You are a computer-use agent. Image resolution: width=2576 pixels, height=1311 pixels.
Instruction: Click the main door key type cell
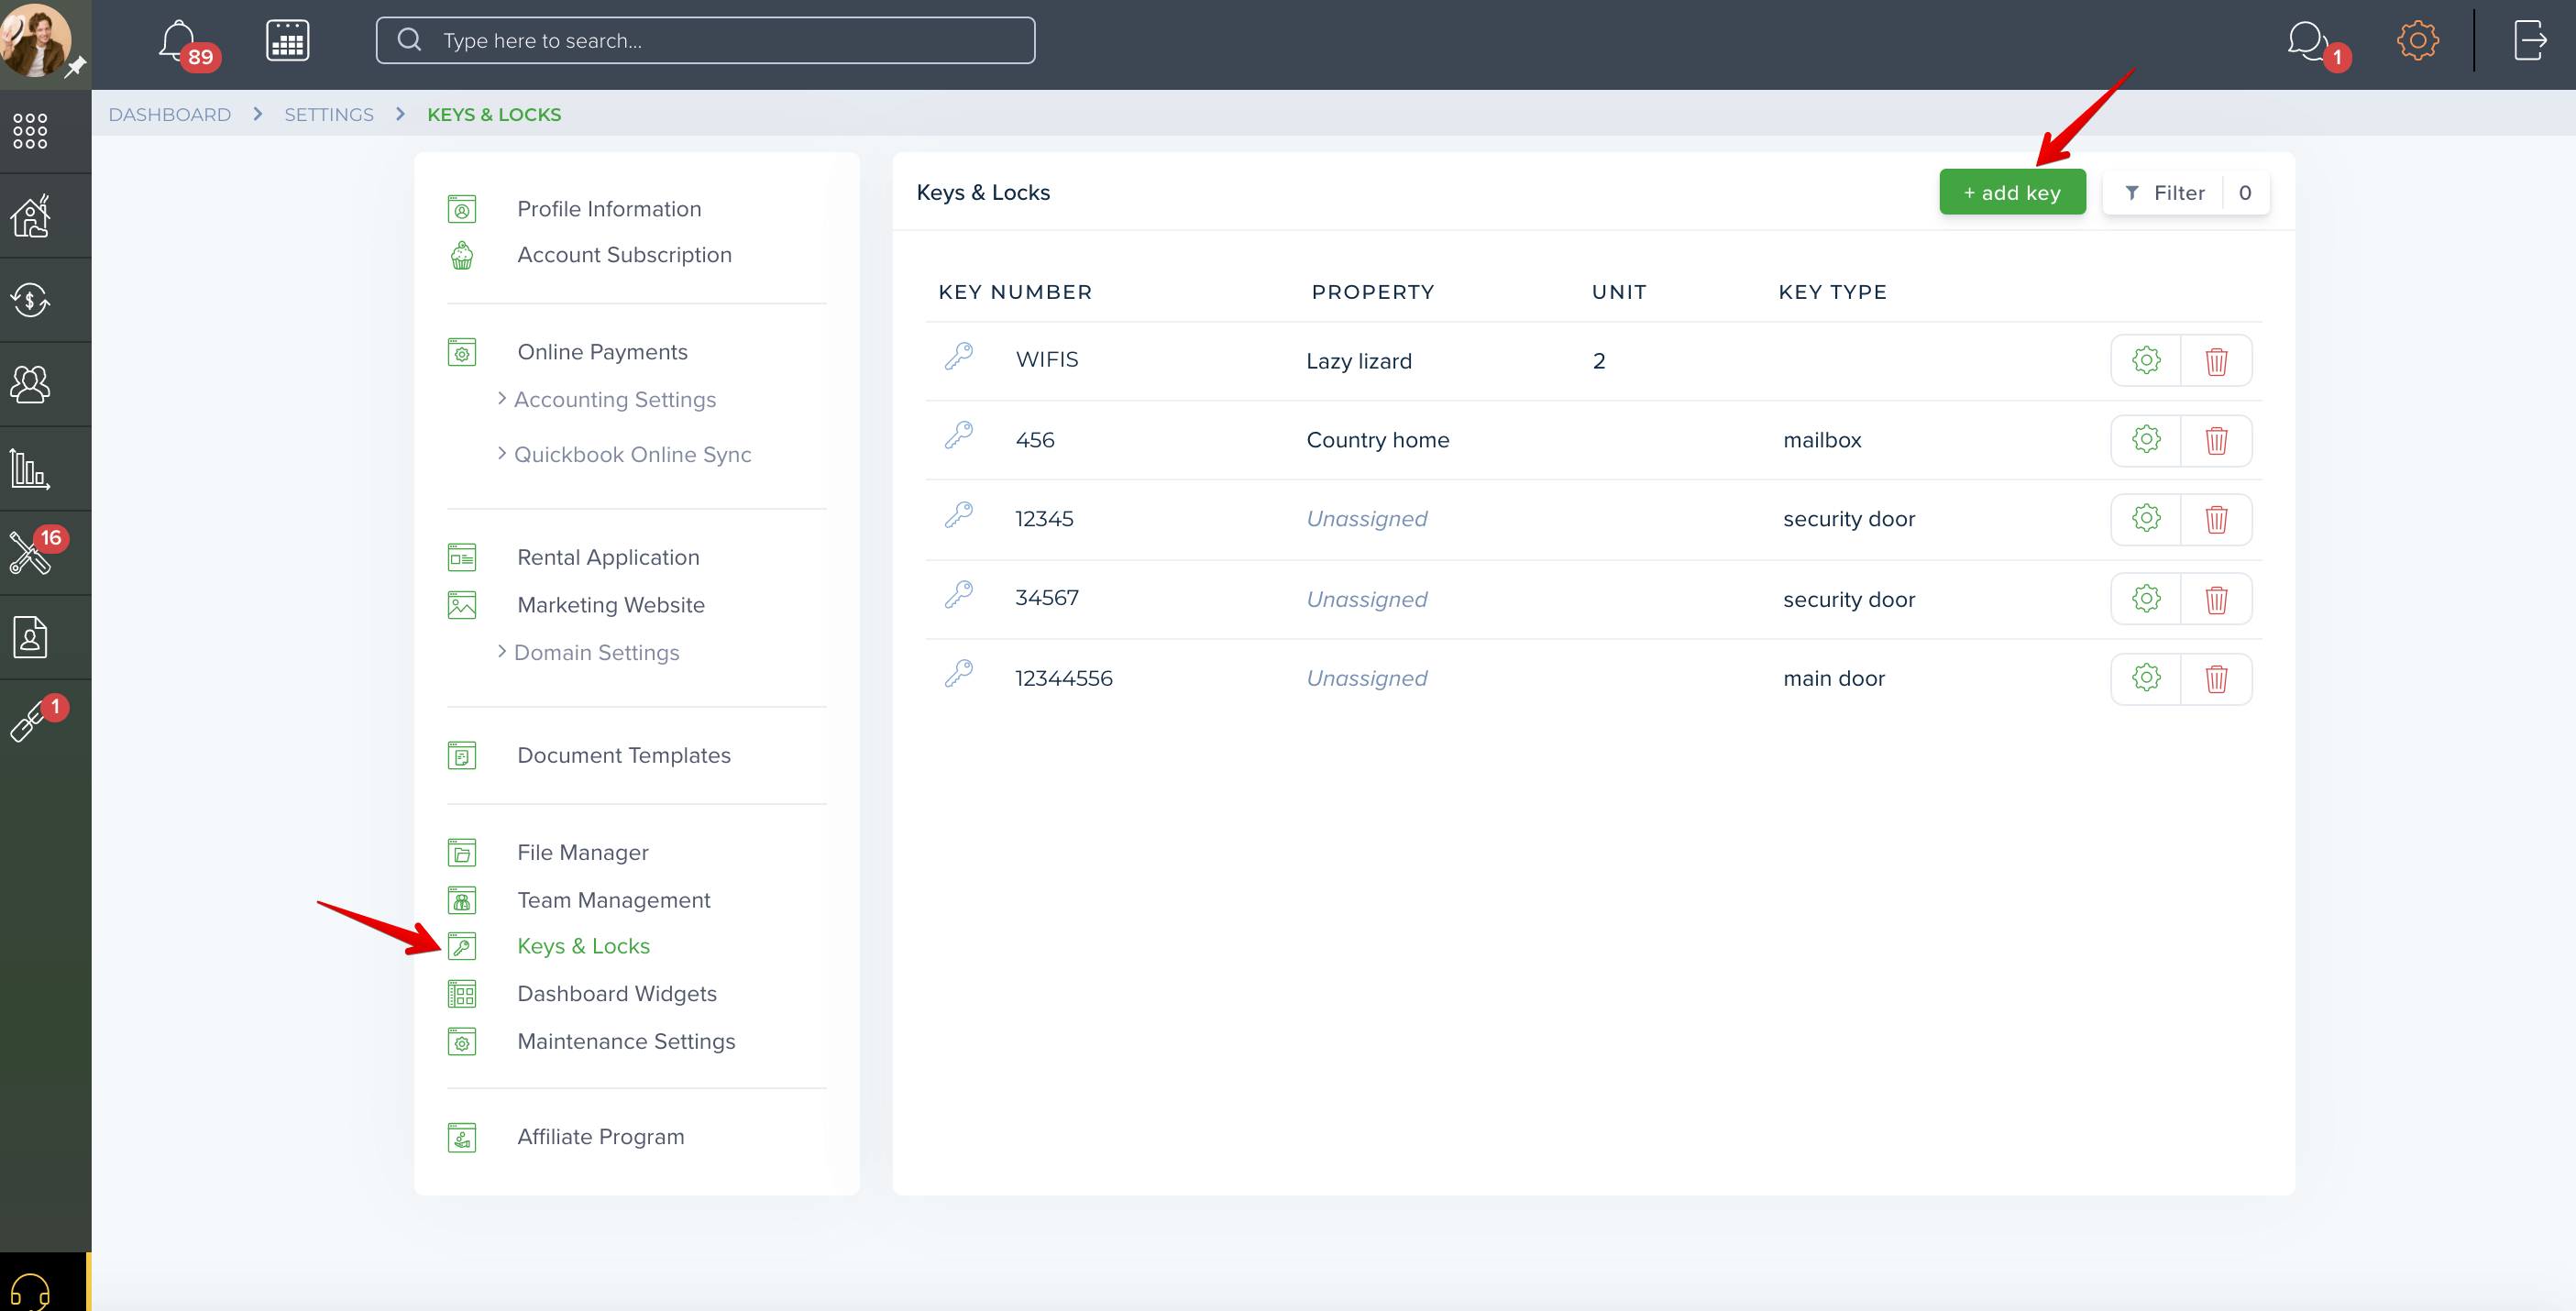pos(1833,678)
